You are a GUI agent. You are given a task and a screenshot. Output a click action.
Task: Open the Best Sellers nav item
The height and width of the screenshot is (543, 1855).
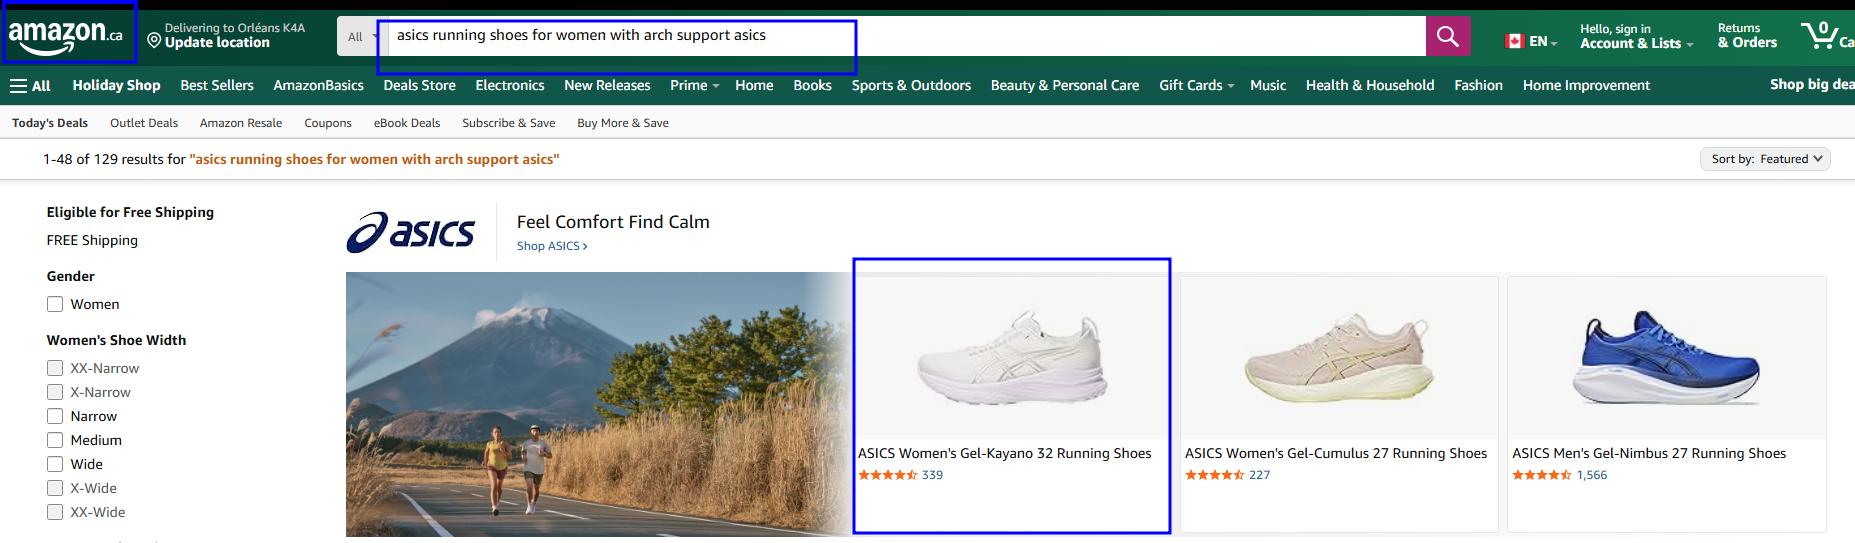click(x=217, y=86)
